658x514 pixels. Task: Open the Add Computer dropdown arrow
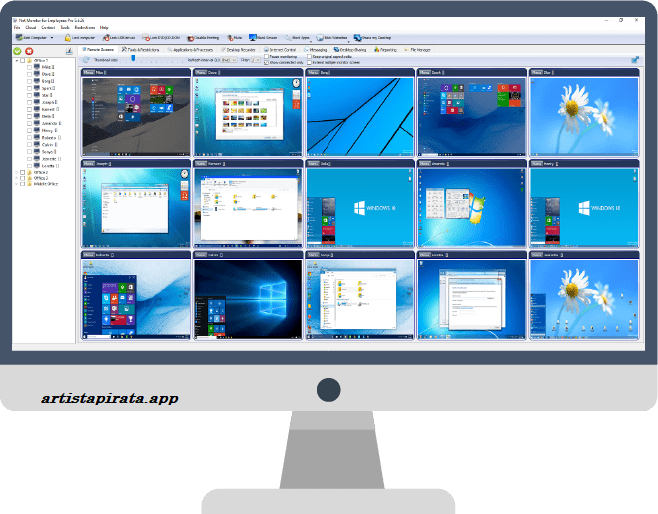coord(52,38)
